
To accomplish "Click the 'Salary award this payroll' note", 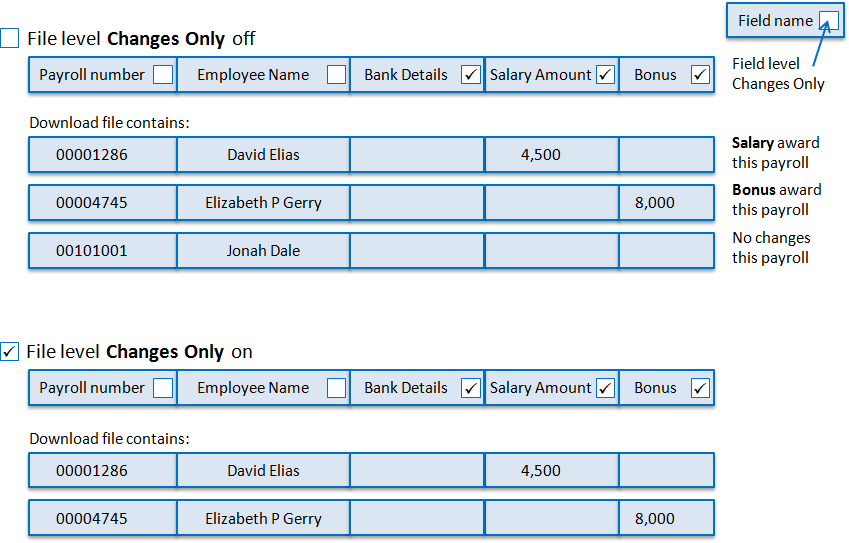I will (x=776, y=153).
